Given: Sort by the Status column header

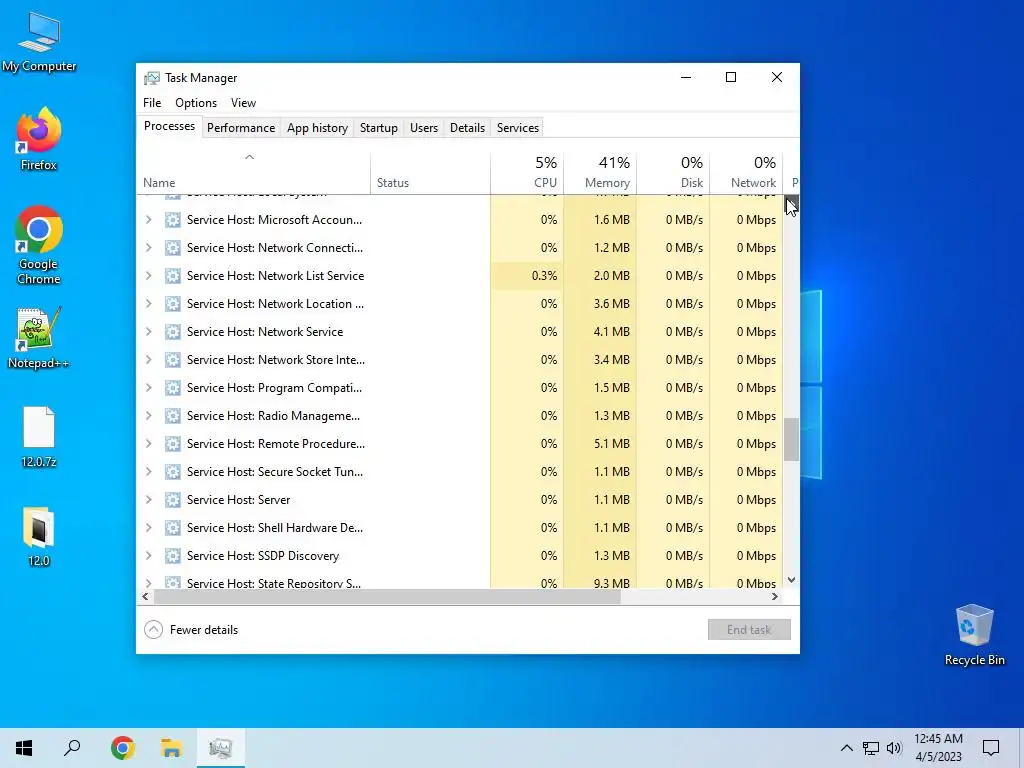Looking at the screenshot, I should (x=430, y=173).
